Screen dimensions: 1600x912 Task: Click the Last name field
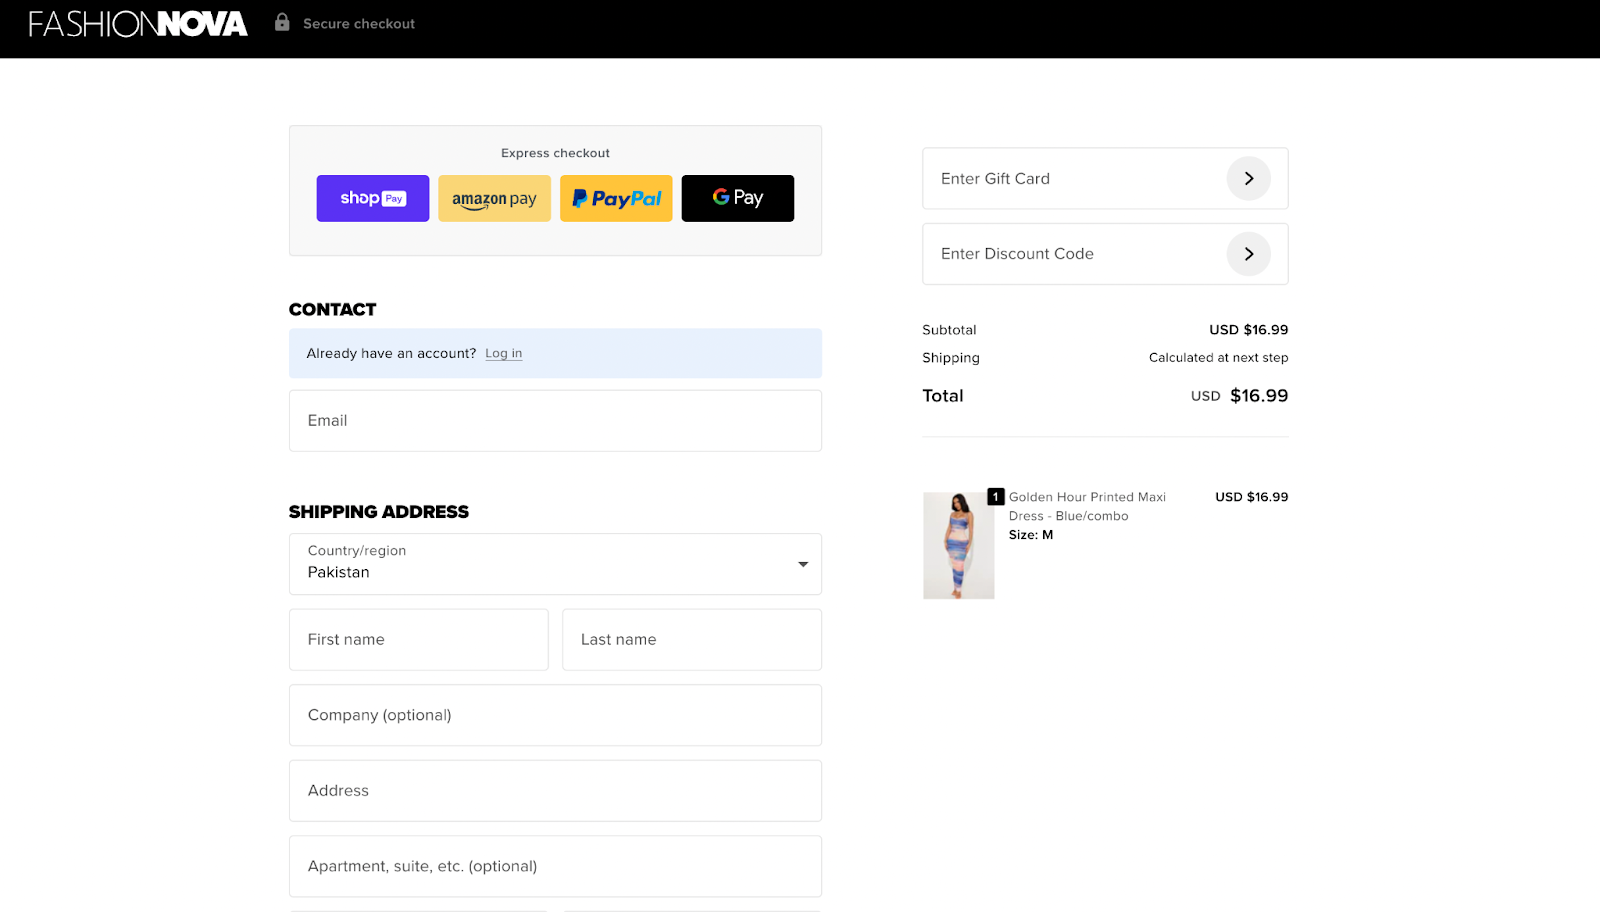pos(692,640)
